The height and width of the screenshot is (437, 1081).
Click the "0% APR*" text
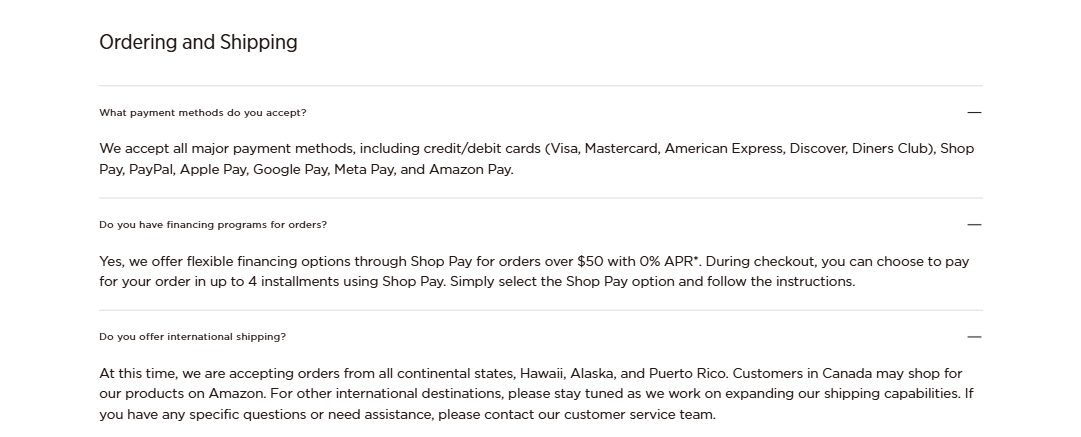pos(673,261)
